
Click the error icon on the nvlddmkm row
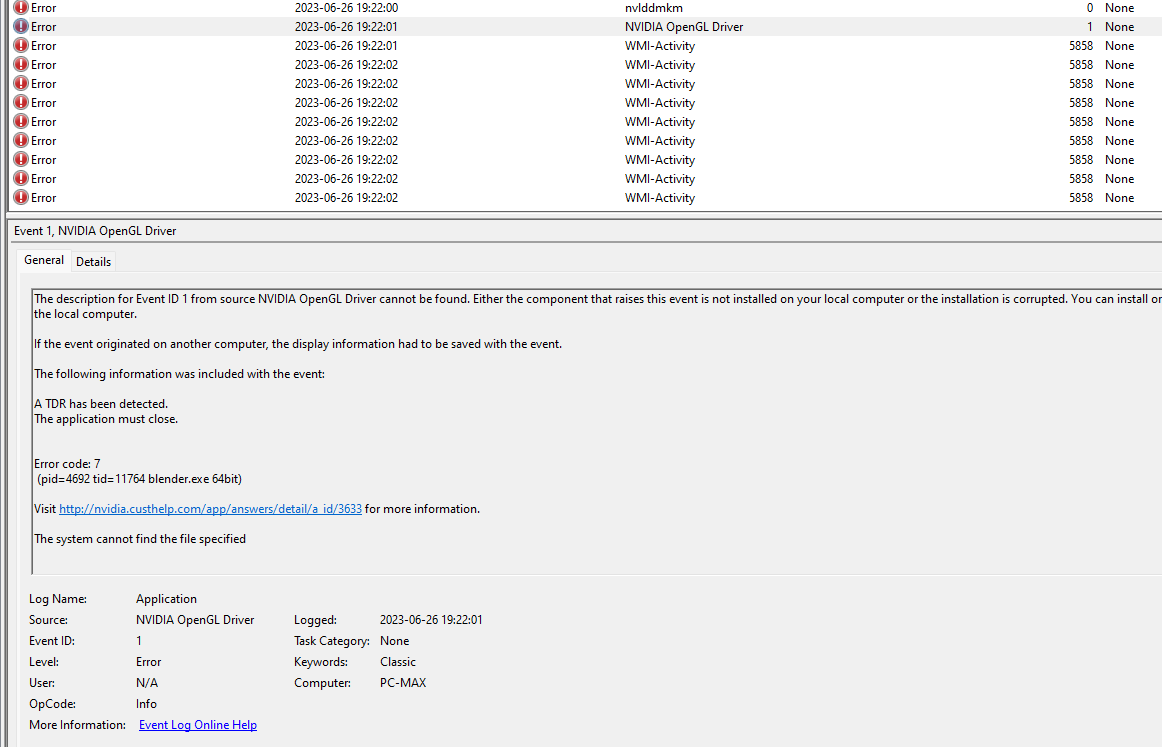click(x=20, y=8)
